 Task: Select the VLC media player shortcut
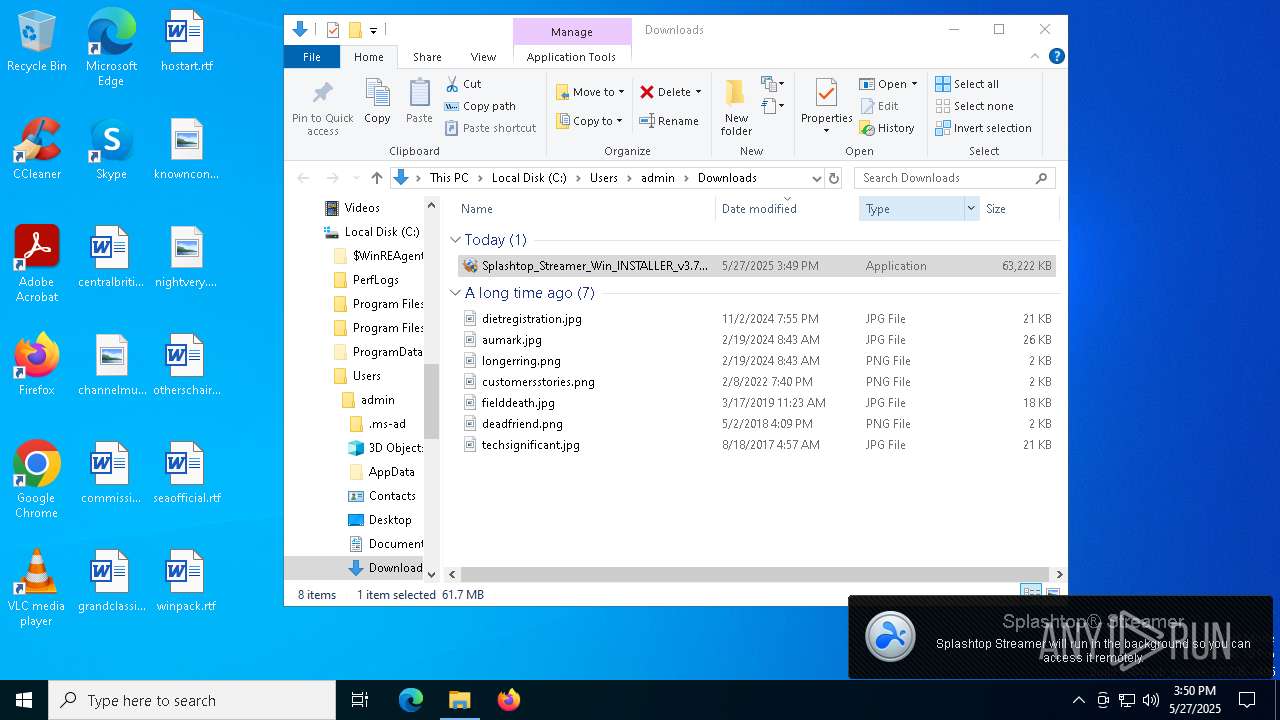(37, 589)
